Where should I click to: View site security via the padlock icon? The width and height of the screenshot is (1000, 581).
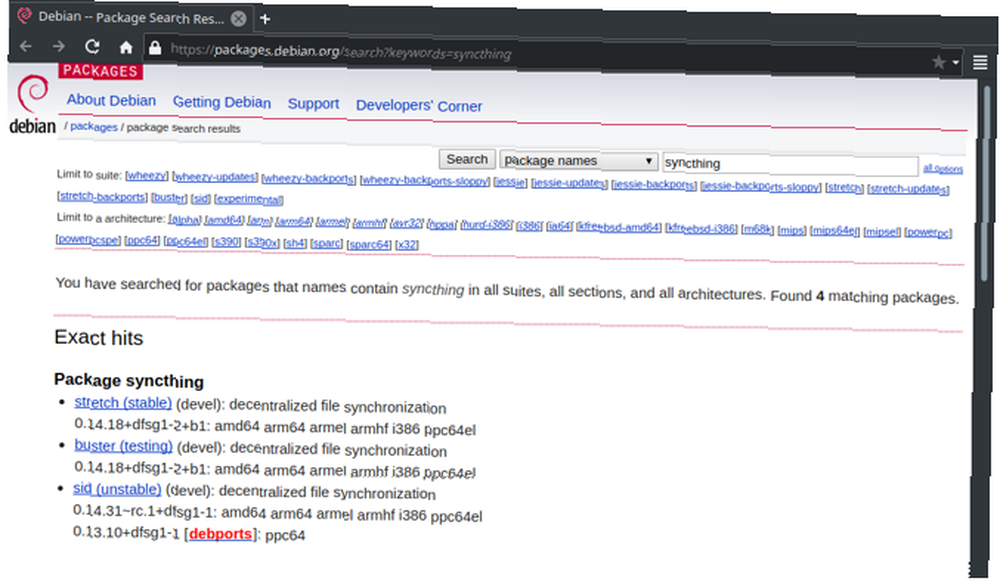[155, 48]
